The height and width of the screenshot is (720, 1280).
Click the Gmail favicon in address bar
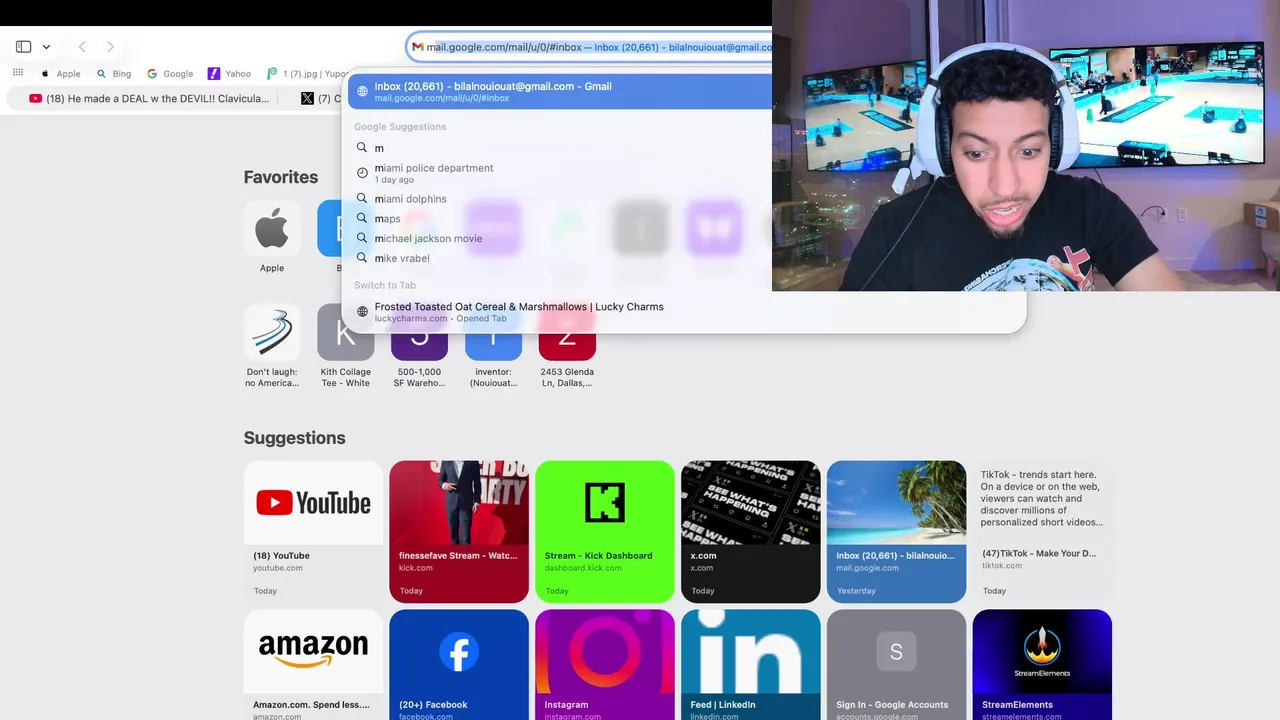tap(417, 47)
